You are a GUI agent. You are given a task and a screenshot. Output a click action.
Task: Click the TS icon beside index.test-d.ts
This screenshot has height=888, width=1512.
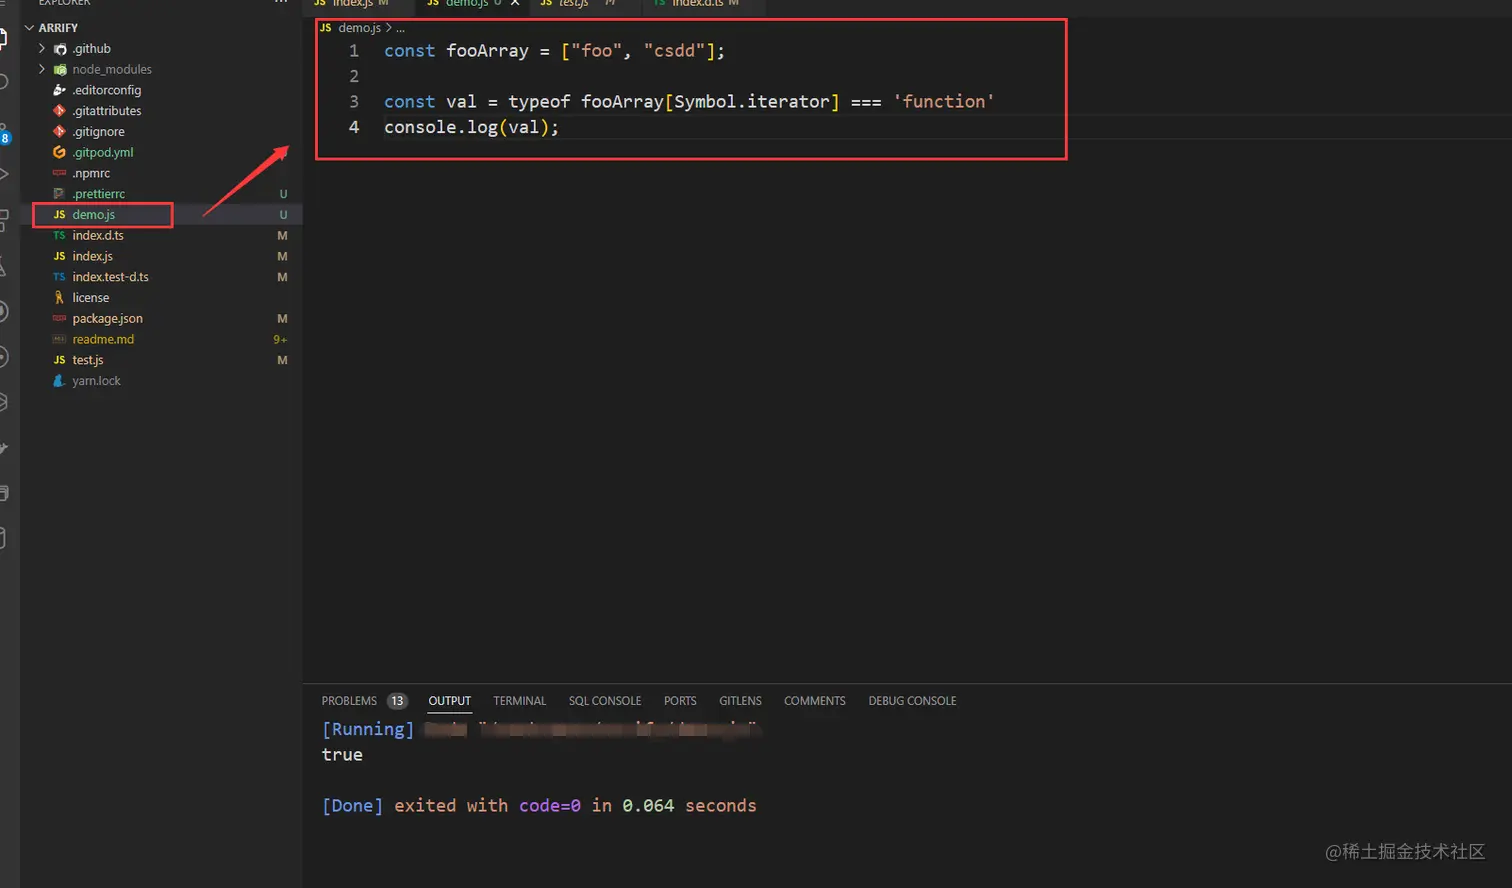click(60, 277)
